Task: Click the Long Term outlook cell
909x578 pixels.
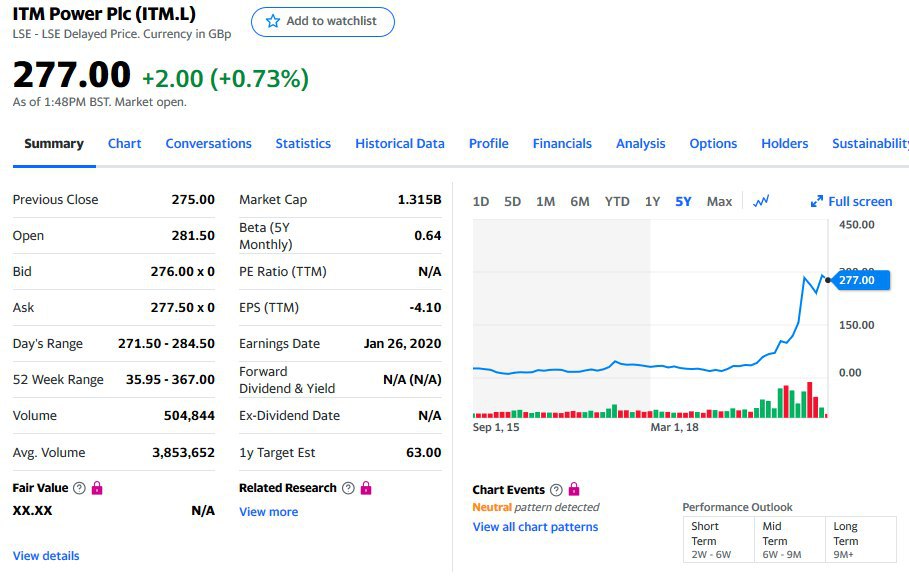Action: pyautogui.click(x=860, y=540)
